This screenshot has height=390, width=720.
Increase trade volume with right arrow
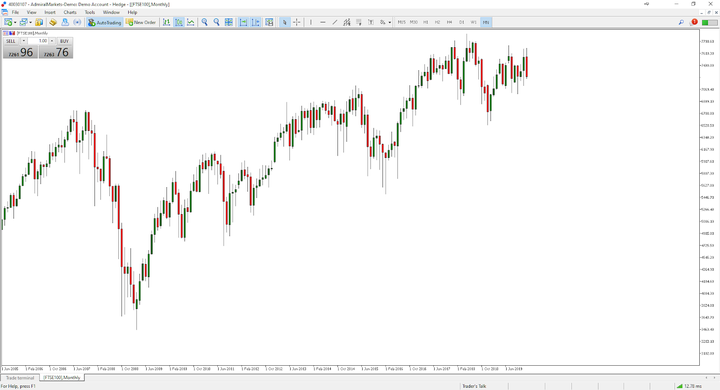52,41
